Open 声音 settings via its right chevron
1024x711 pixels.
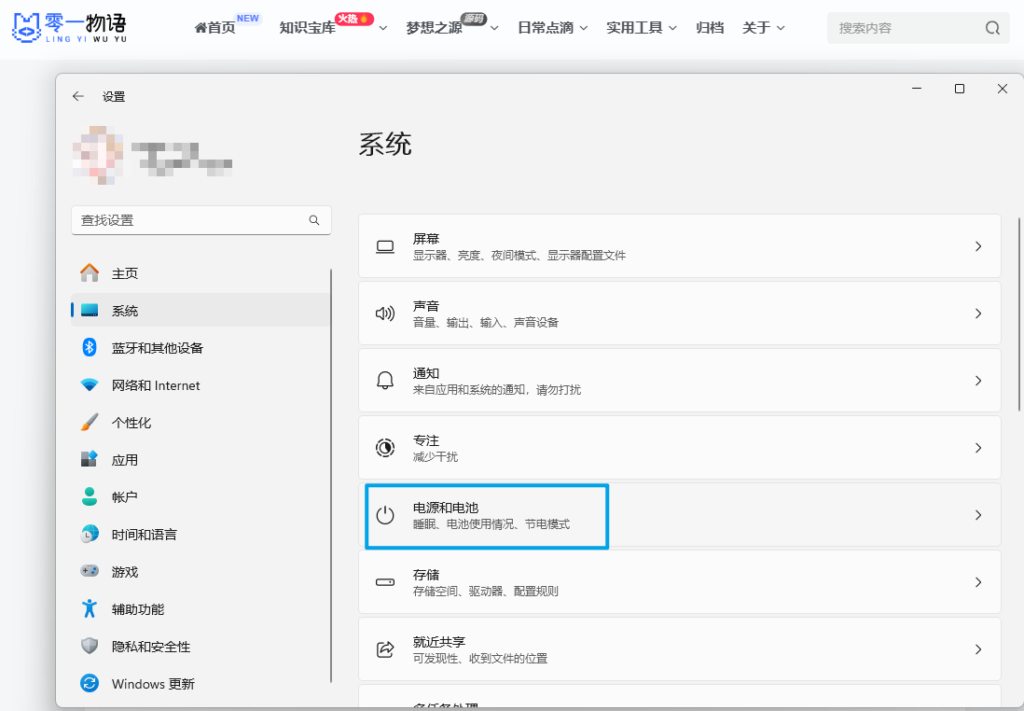pyautogui.click(x=978, y=313)
